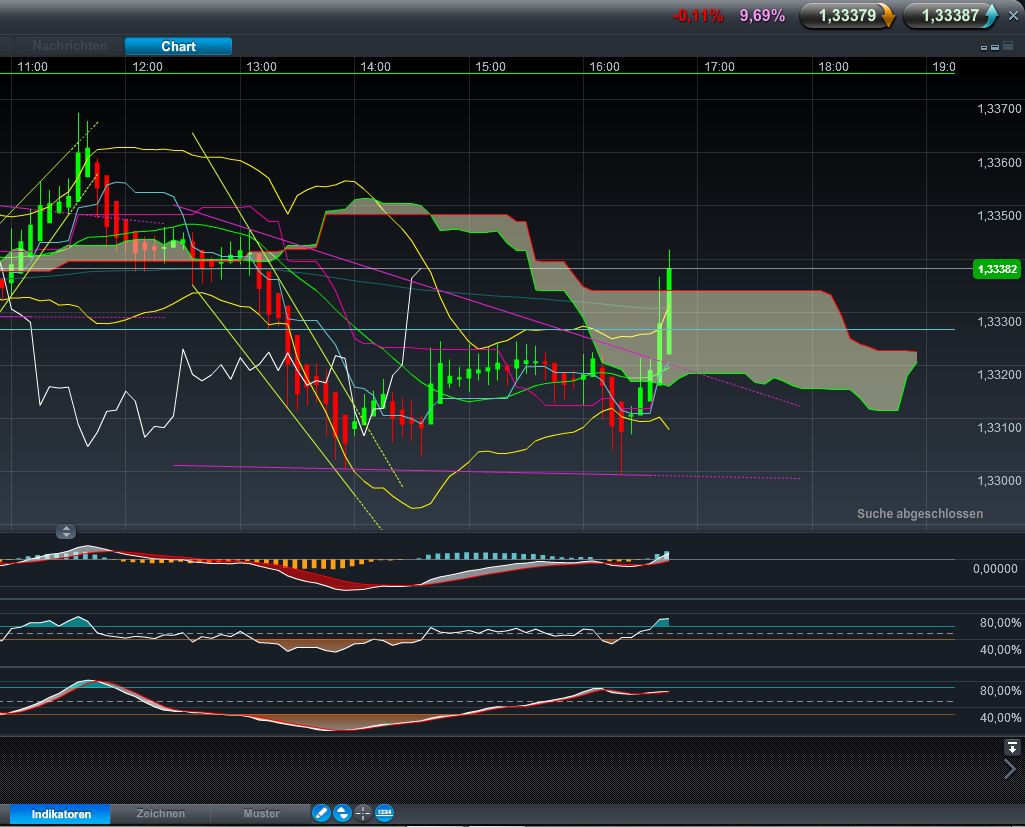Click the orange sell arrow icon
This screenshot has height=827, width=1025.
click(x=888, y=16)
